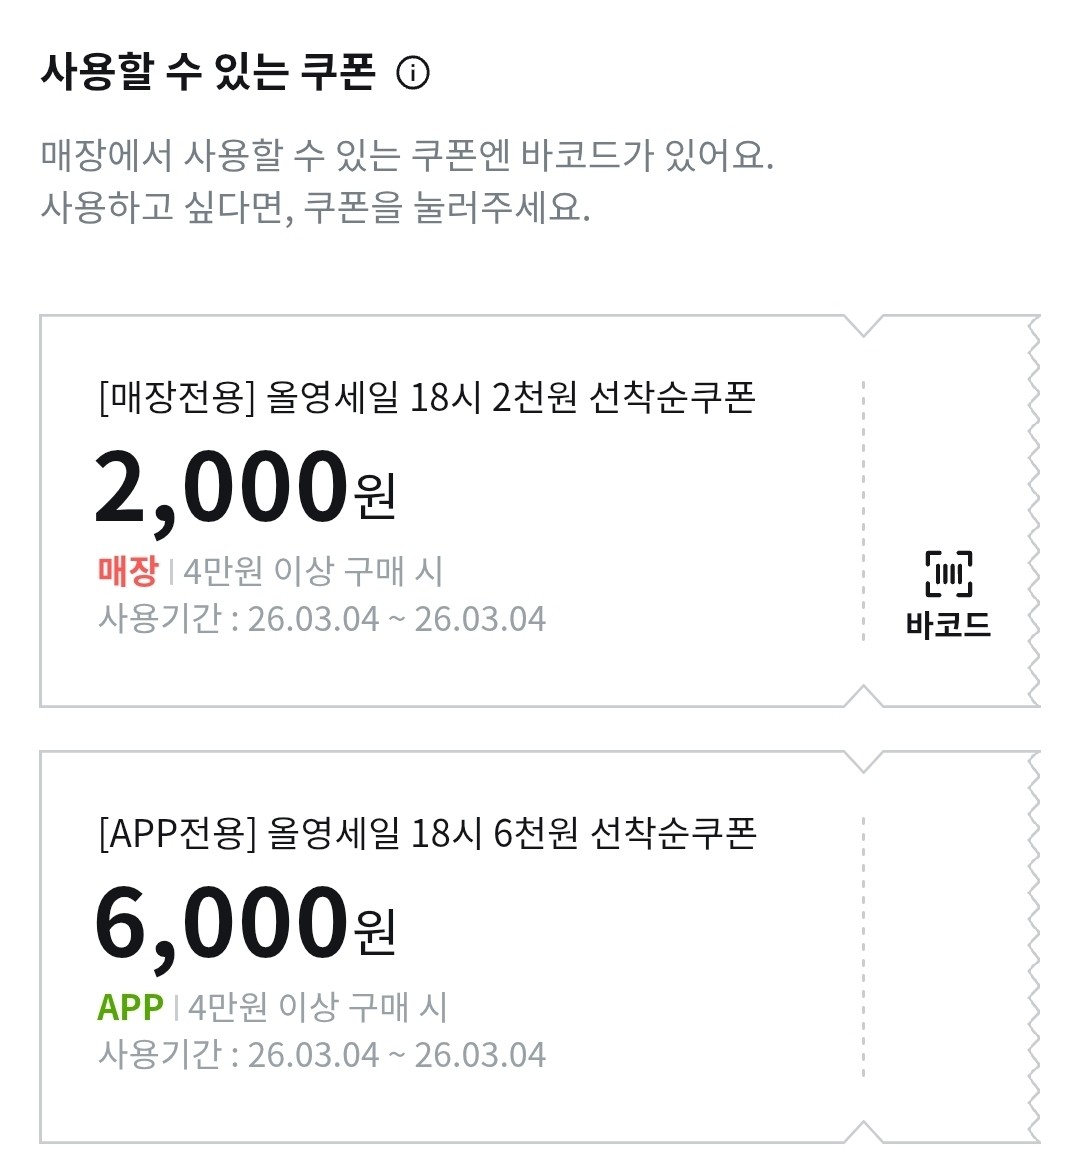The image size is (1080, 1152).
Task: Tap the 4만원 이상 구매 시 condition beside 매장
Action: tap(313, 572)
